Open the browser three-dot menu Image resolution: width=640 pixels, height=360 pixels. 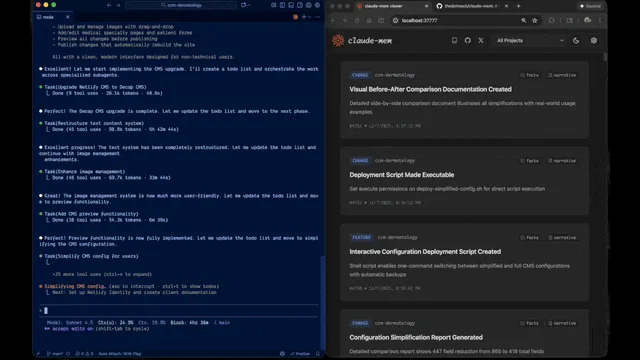pyautogui.click(x=600, y=20)
